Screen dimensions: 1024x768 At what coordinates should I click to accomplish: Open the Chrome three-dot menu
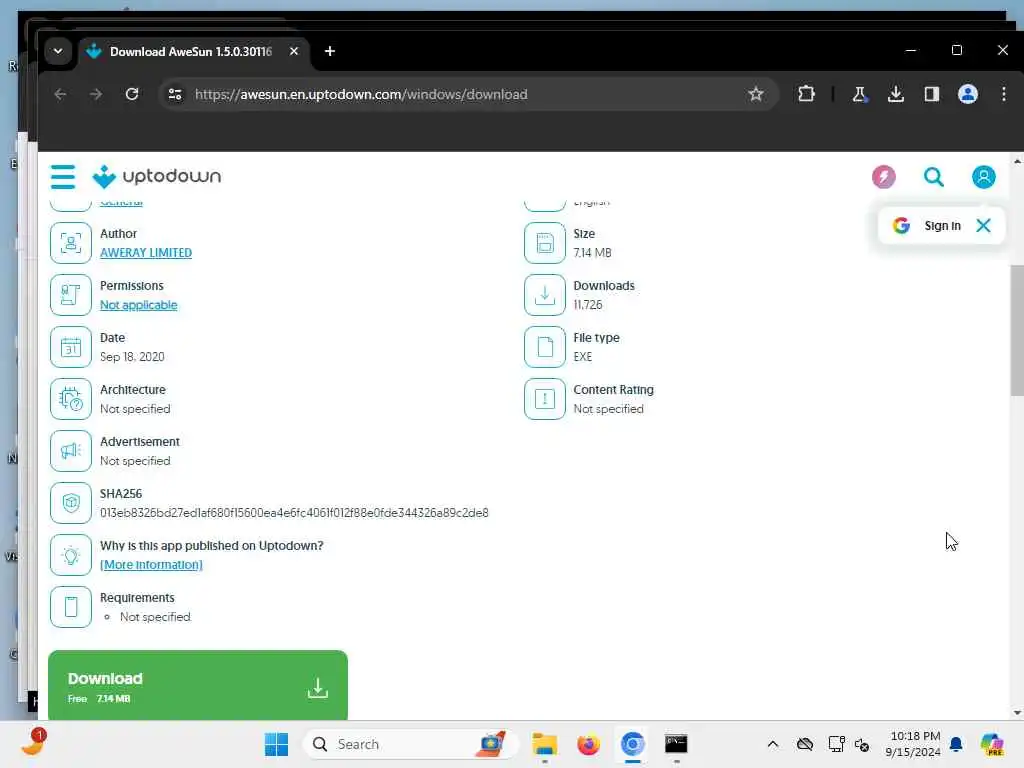coord(1004,94)
